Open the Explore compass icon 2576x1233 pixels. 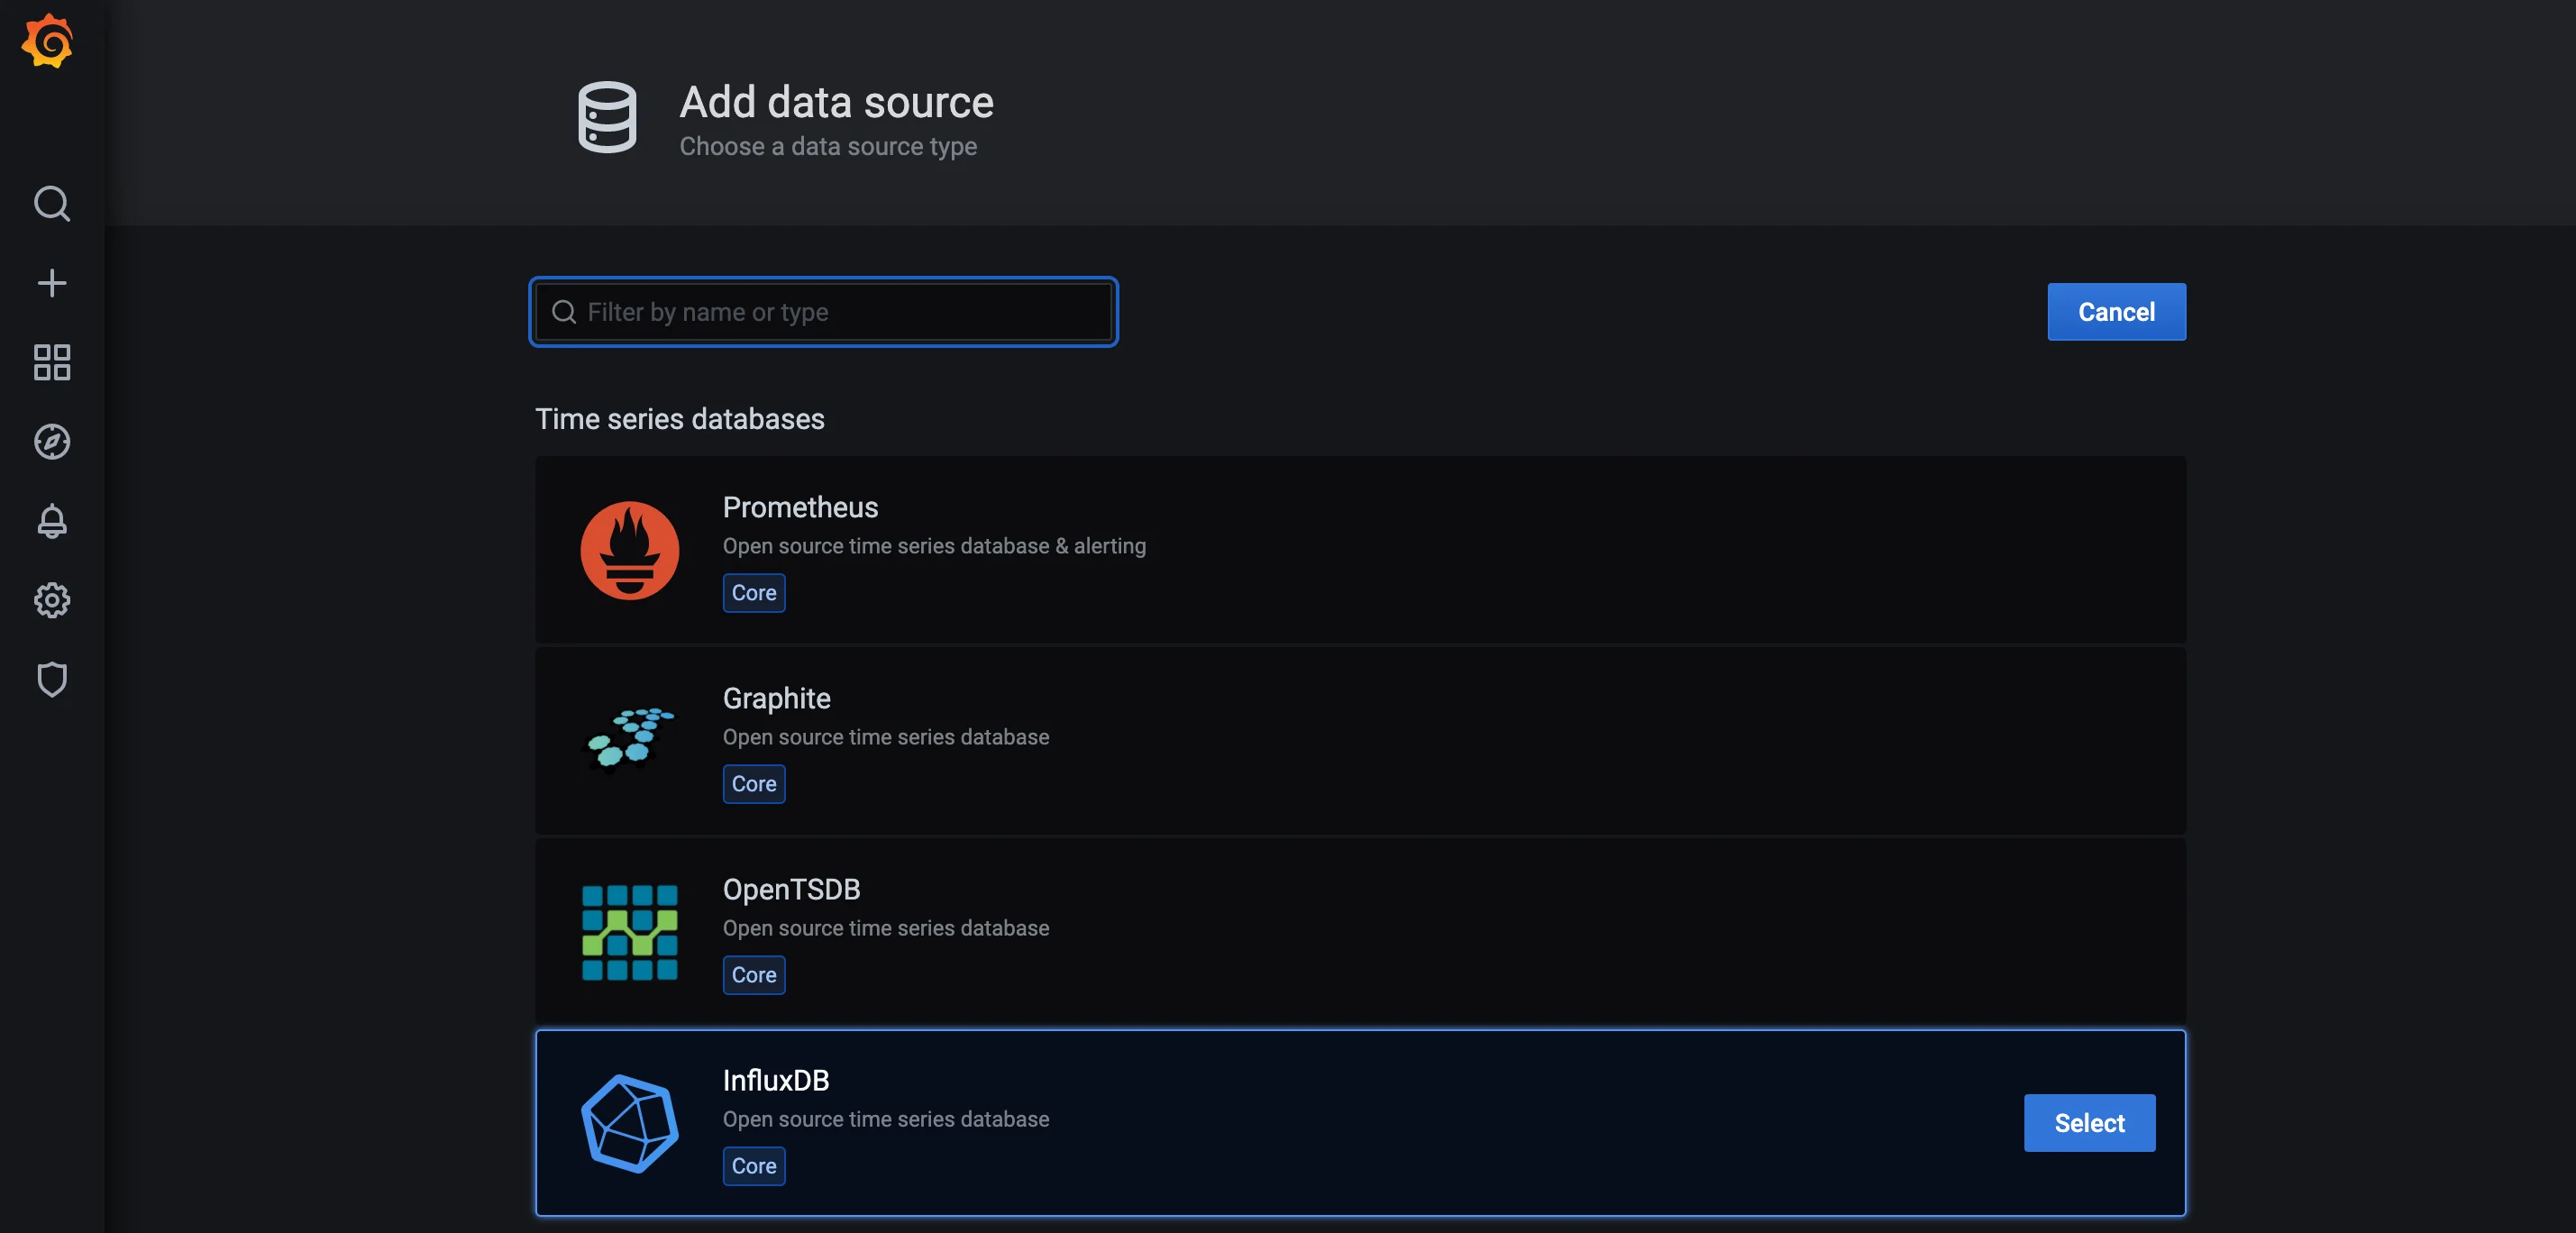[x=52, y=441]
